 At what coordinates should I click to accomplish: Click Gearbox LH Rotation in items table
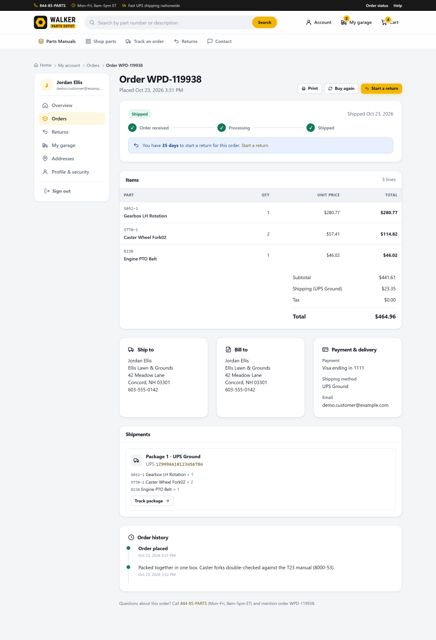145,216
